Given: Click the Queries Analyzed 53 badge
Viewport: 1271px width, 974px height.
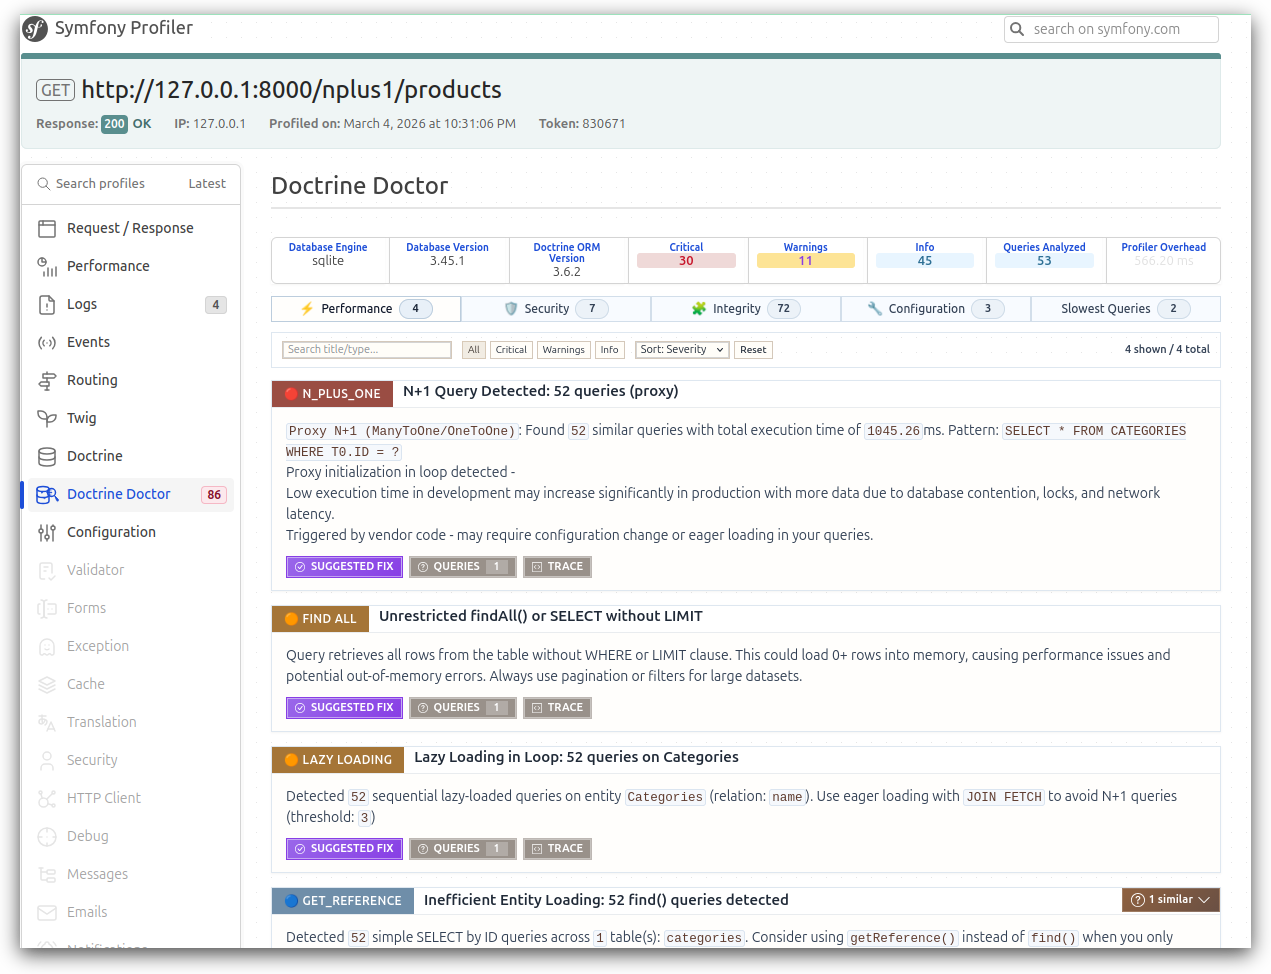Looking at the screenshot, I should click(x=1044, y=261).
